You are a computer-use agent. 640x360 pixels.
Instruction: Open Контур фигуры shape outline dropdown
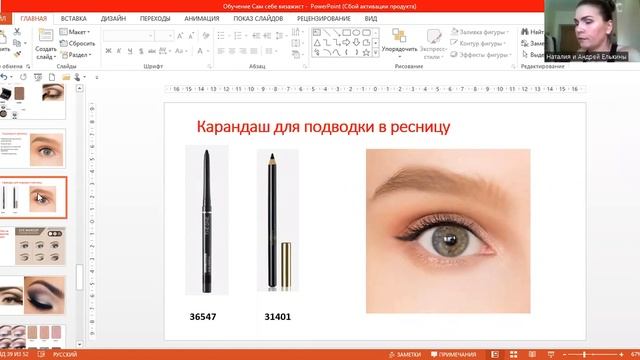click(x=478, y=43)
